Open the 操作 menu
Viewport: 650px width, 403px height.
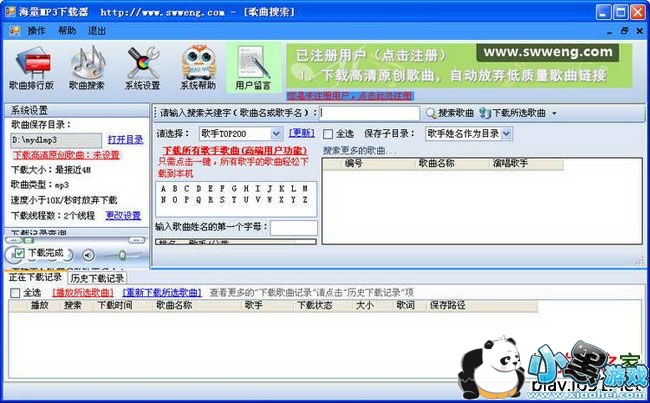(36, 31)
